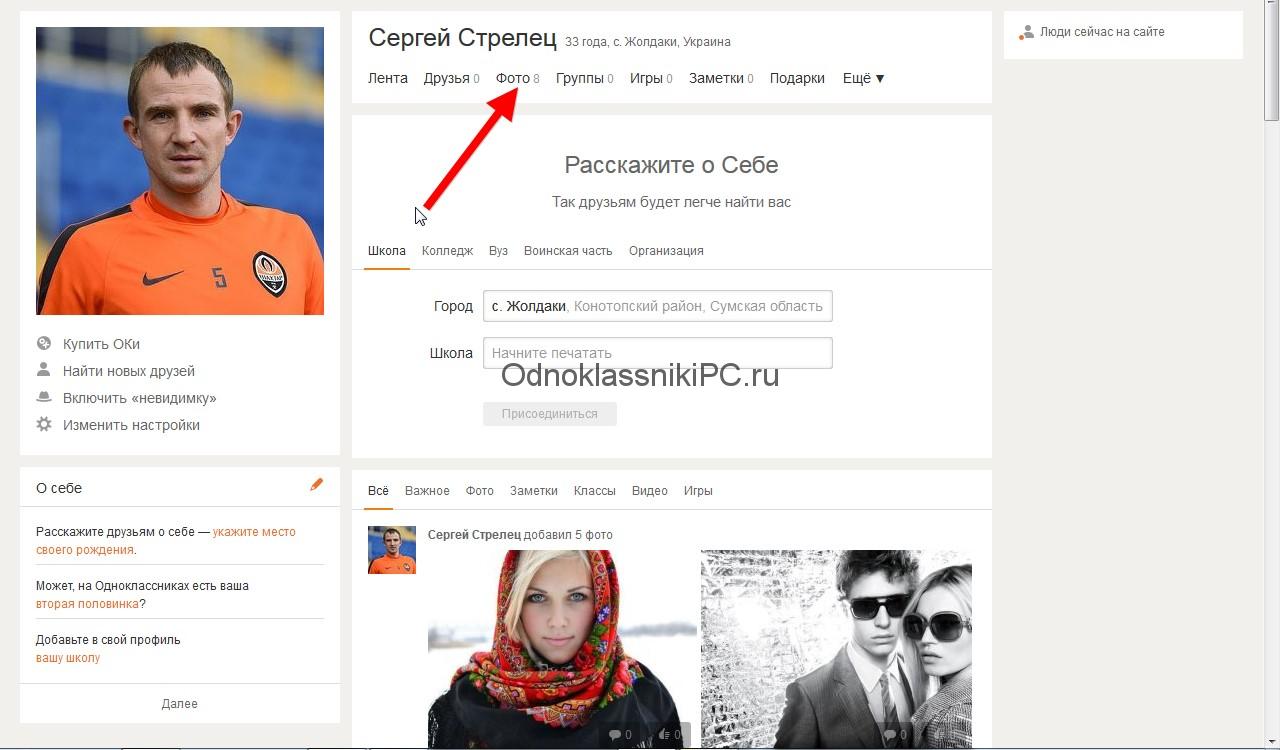Open the large profile photo
The image size is (1280, 750).
(x=180, y=171)
